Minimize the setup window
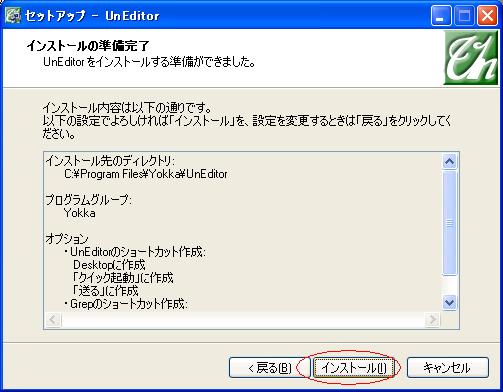The image size is (503, 392). [441, 16]
